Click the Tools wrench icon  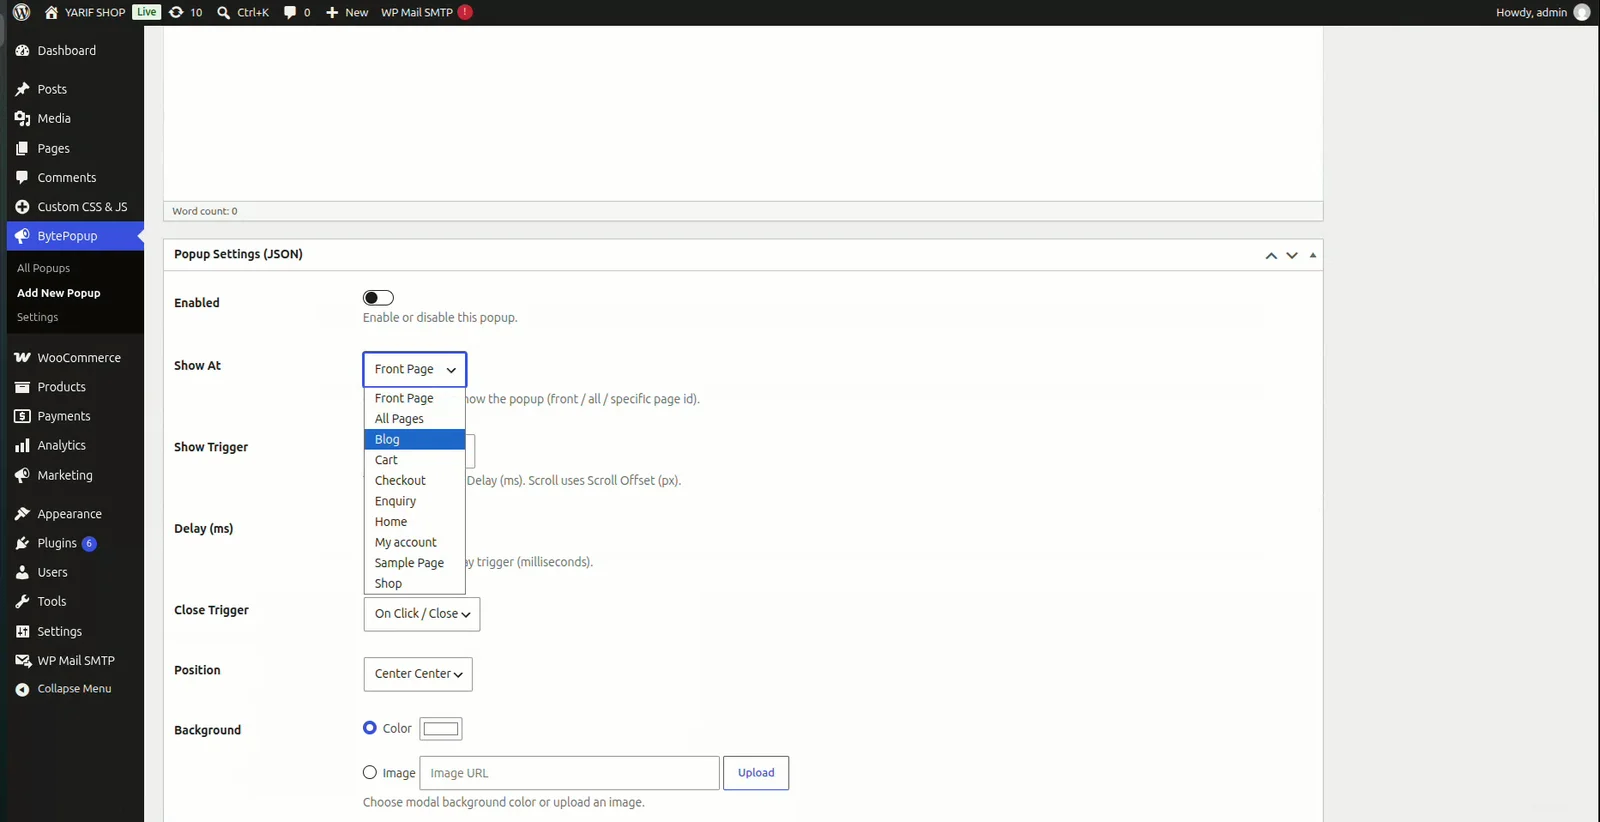pyautogui.click(x=22, y=601)
